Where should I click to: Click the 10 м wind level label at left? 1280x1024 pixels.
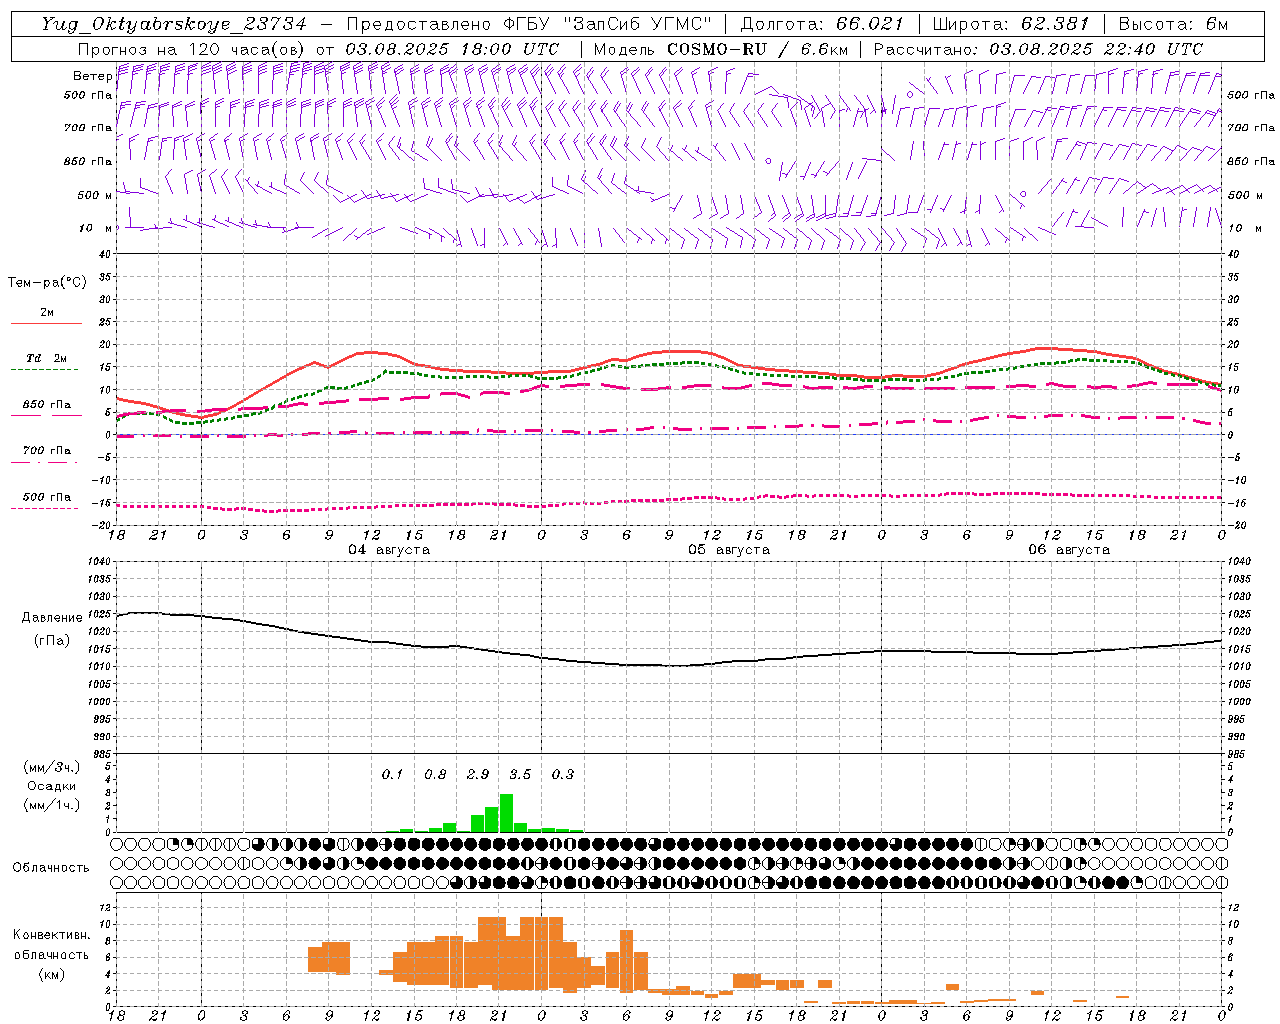(95, 229)
